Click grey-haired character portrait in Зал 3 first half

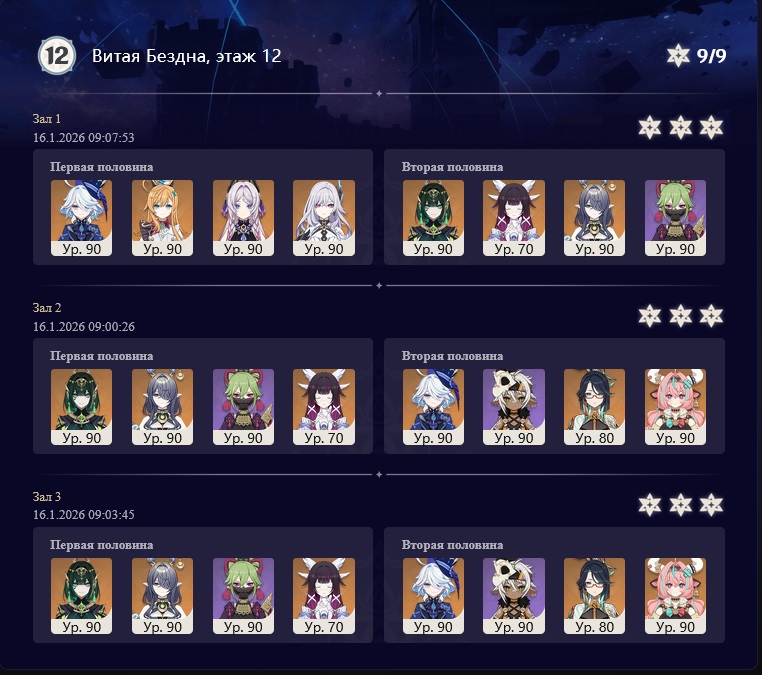click(x=162, y=596)
